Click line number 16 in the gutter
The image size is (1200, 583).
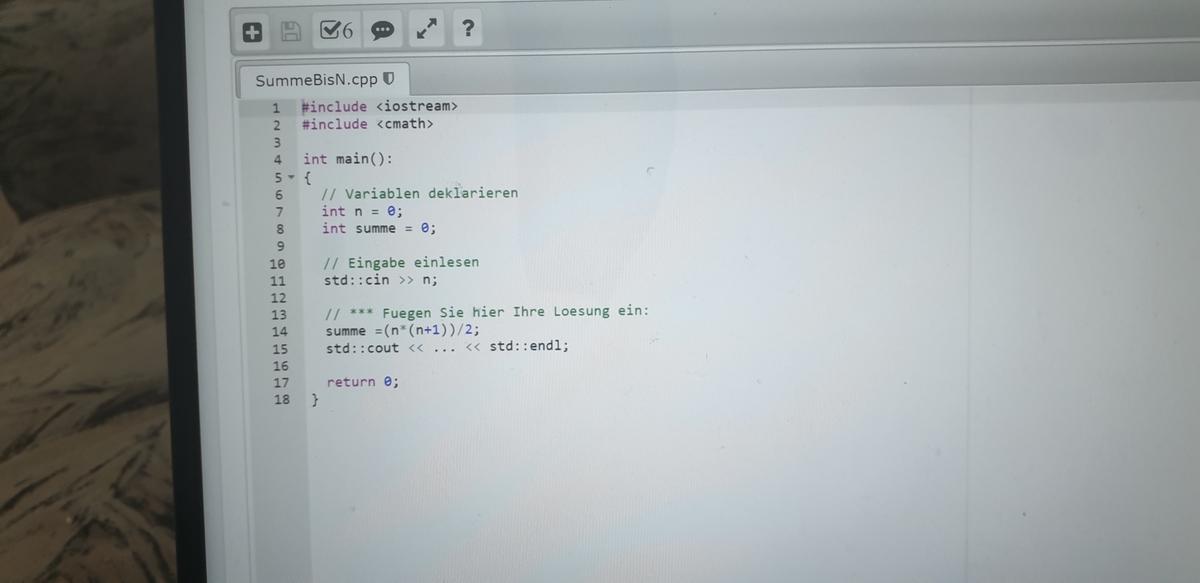click(280, 366)
